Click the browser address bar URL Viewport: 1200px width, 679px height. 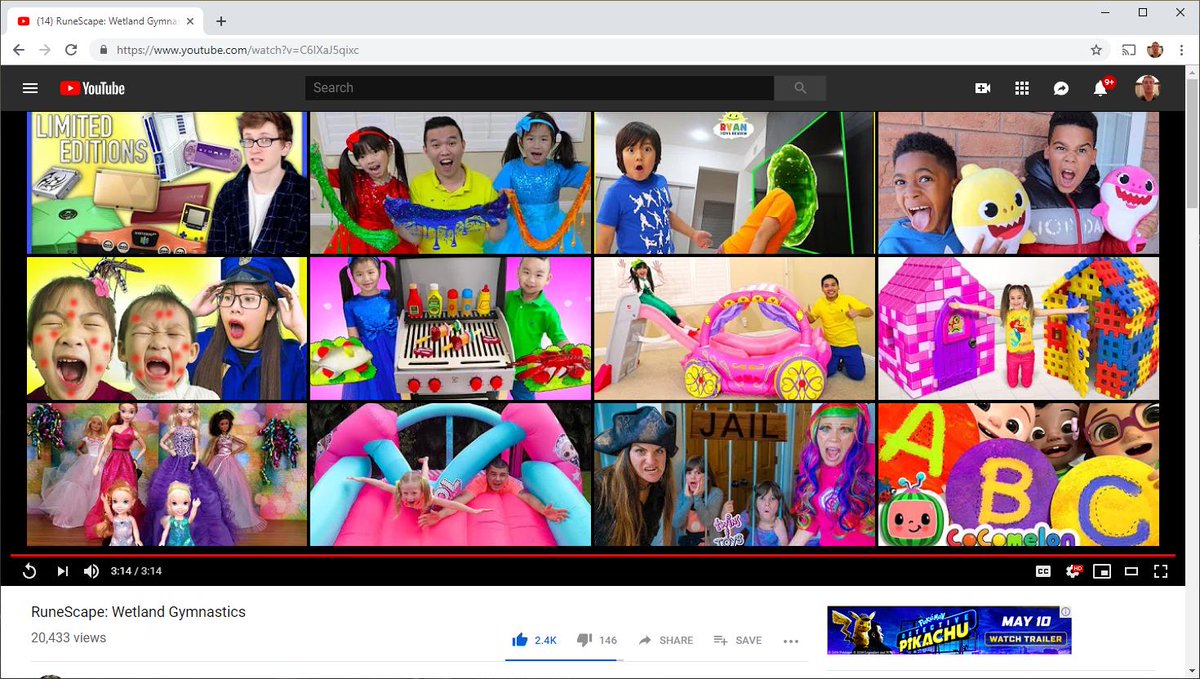[x=237, y=50]
